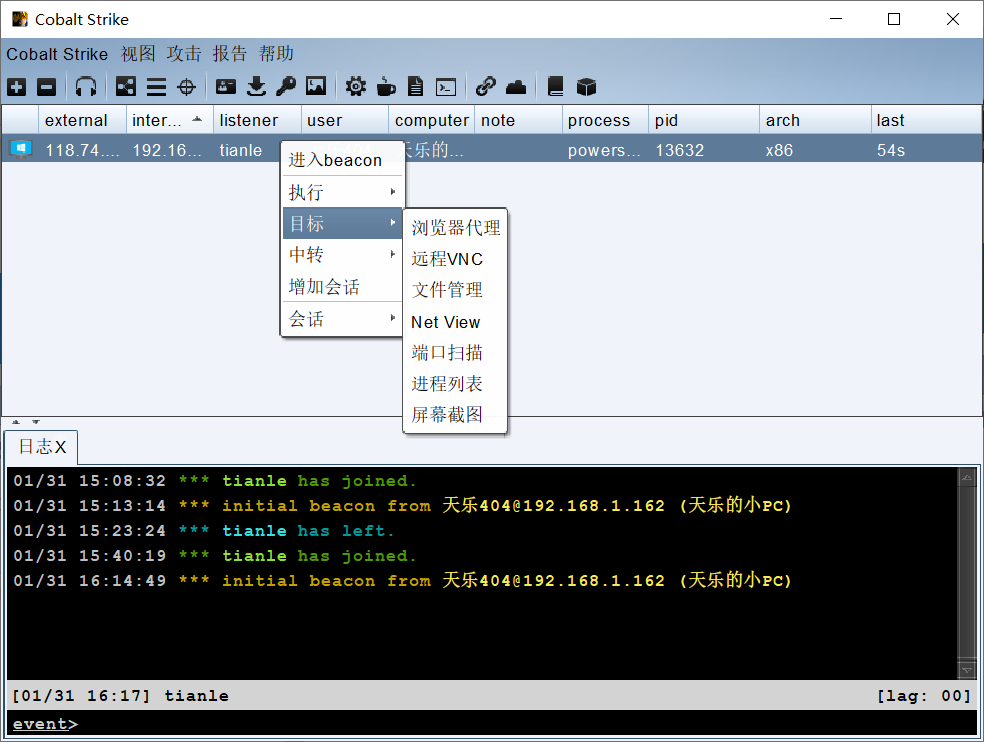Choose 端口扫描 from submenu
984x742 pixels.
click(455, 353)
